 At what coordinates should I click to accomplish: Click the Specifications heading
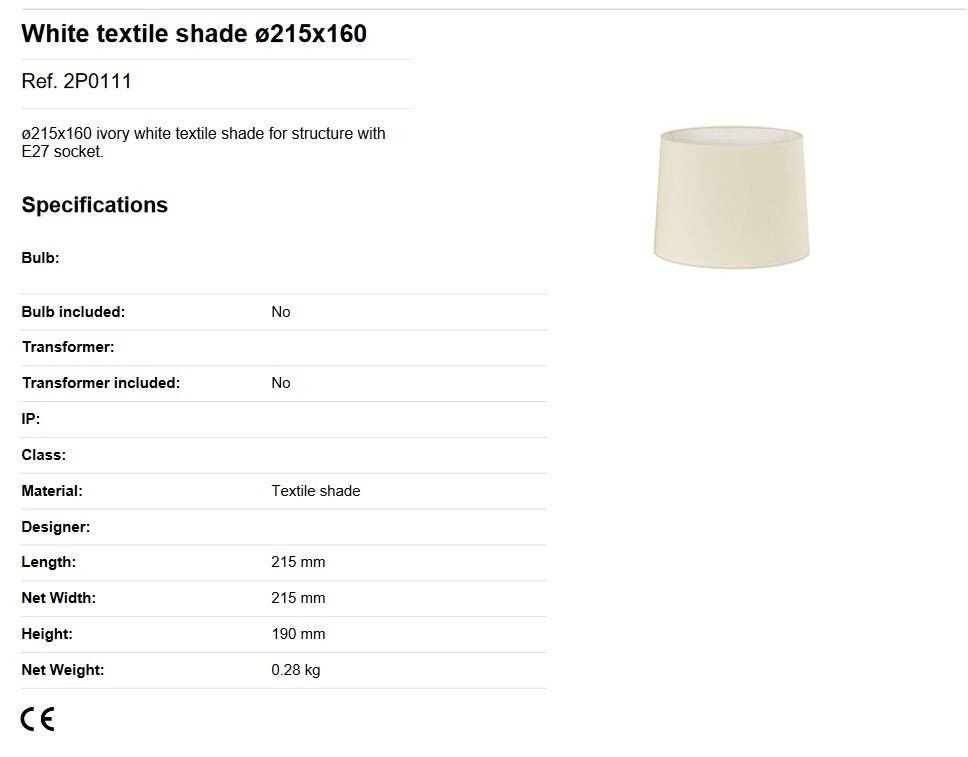pyautogui.click(x=94, y=204)
